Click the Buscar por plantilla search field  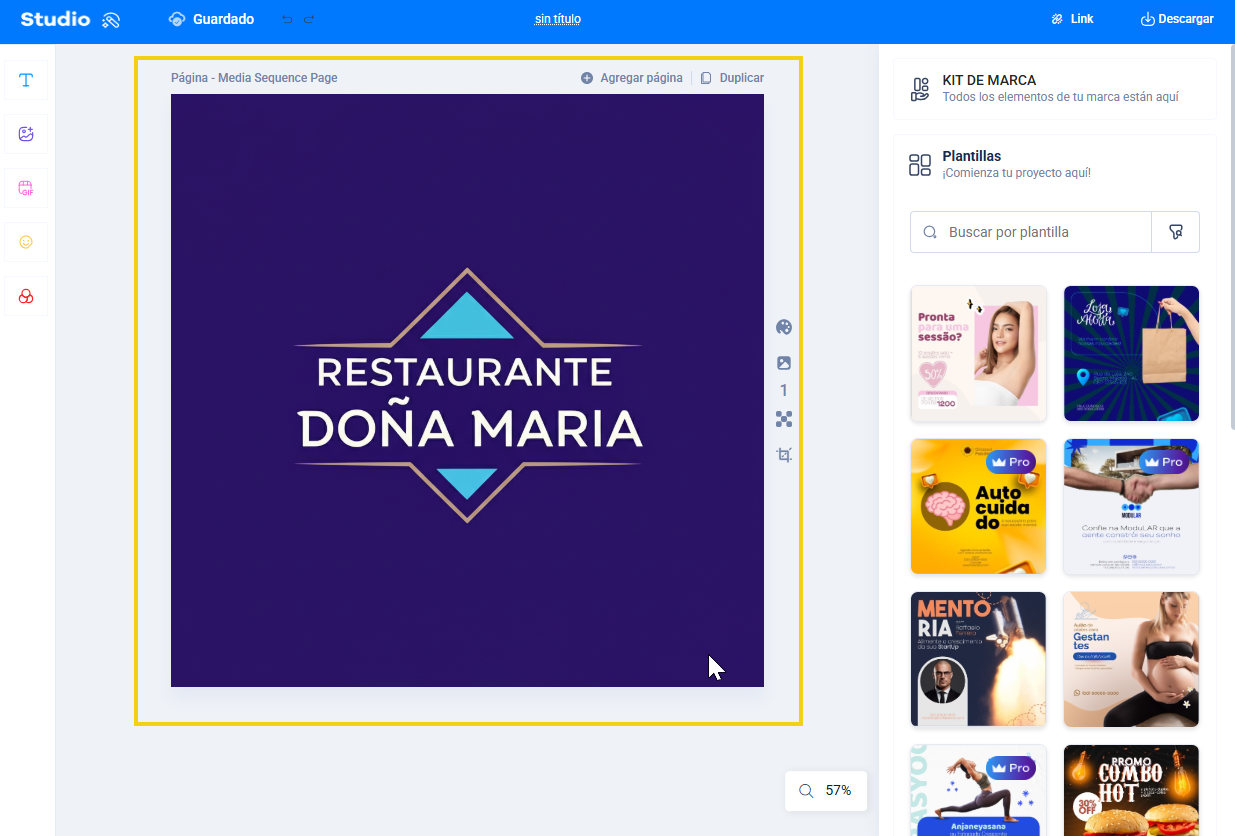point(1031,232)
